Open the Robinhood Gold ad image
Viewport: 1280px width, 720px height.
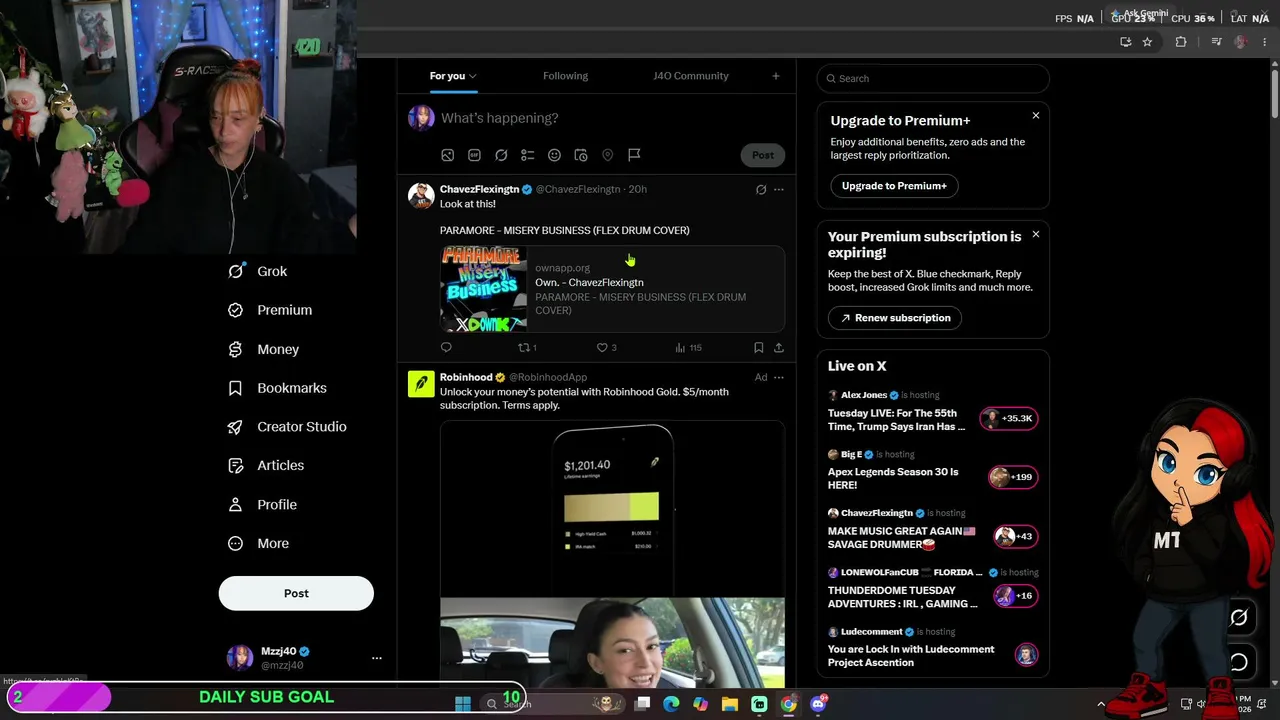[x=612, y=554]
